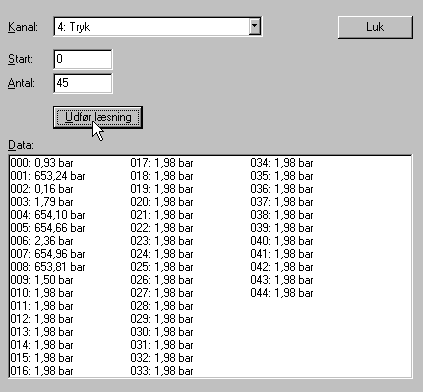The image size is (423, 392).
Task: Focus the Start input field
Action: coord(83,59)
